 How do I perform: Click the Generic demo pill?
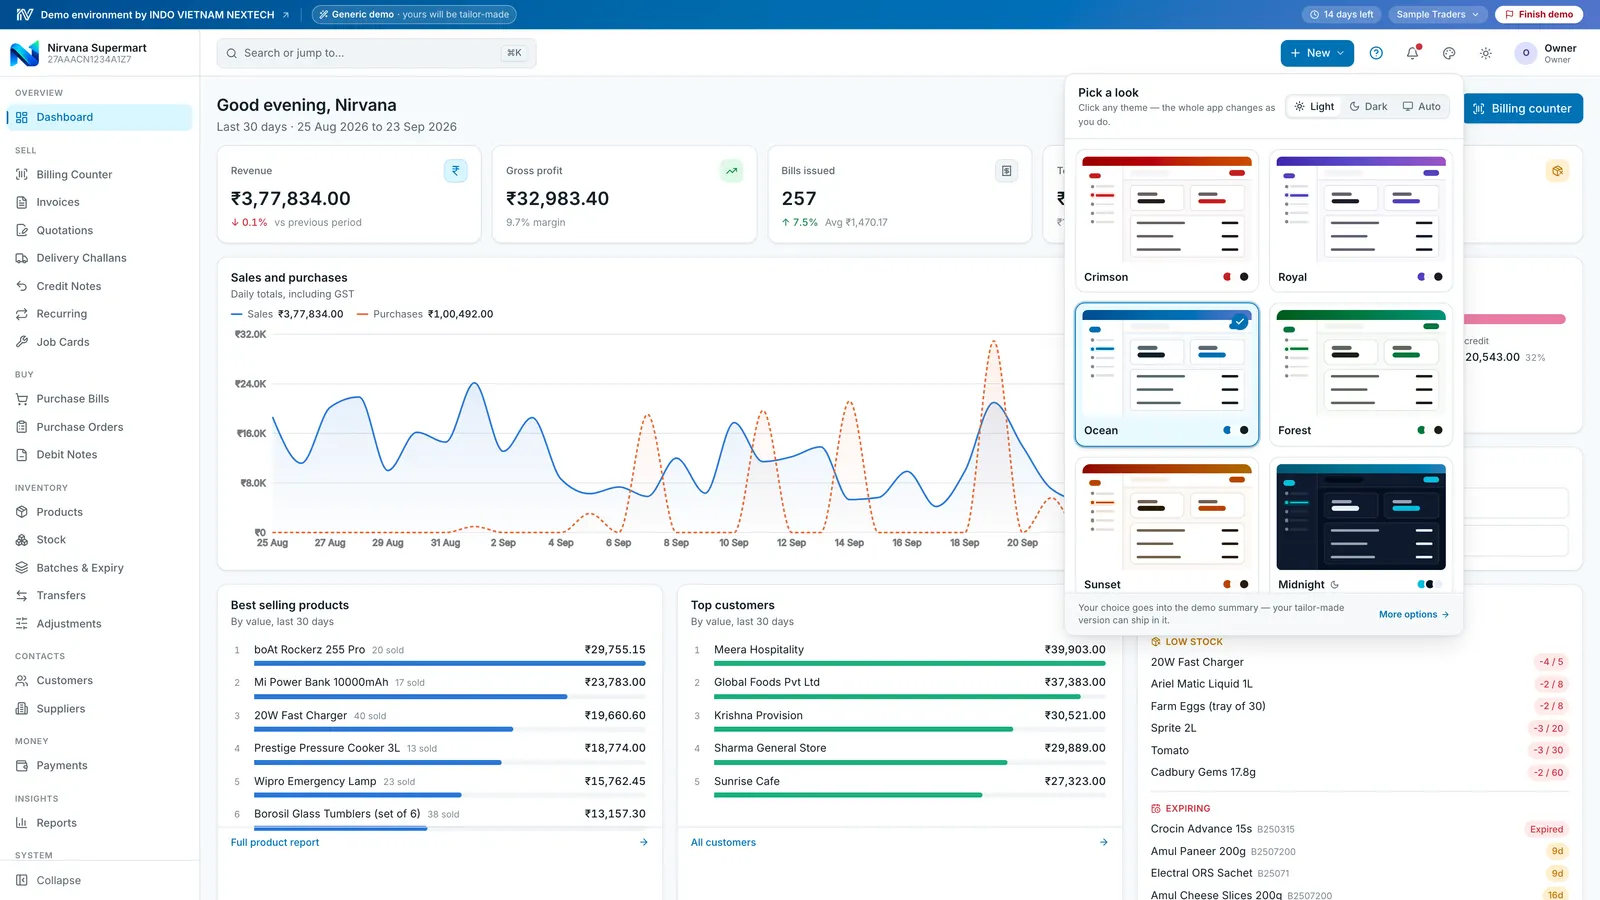tap(414, 14)
